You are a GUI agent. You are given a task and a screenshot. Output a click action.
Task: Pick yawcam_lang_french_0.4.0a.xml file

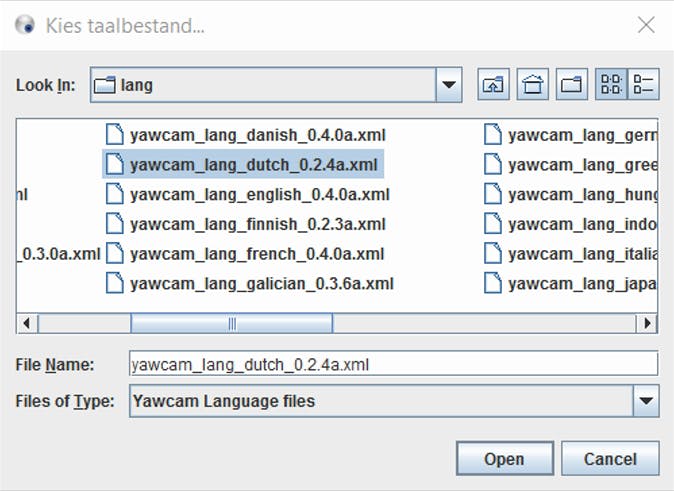pyautogui.click(x=256, y=254)
